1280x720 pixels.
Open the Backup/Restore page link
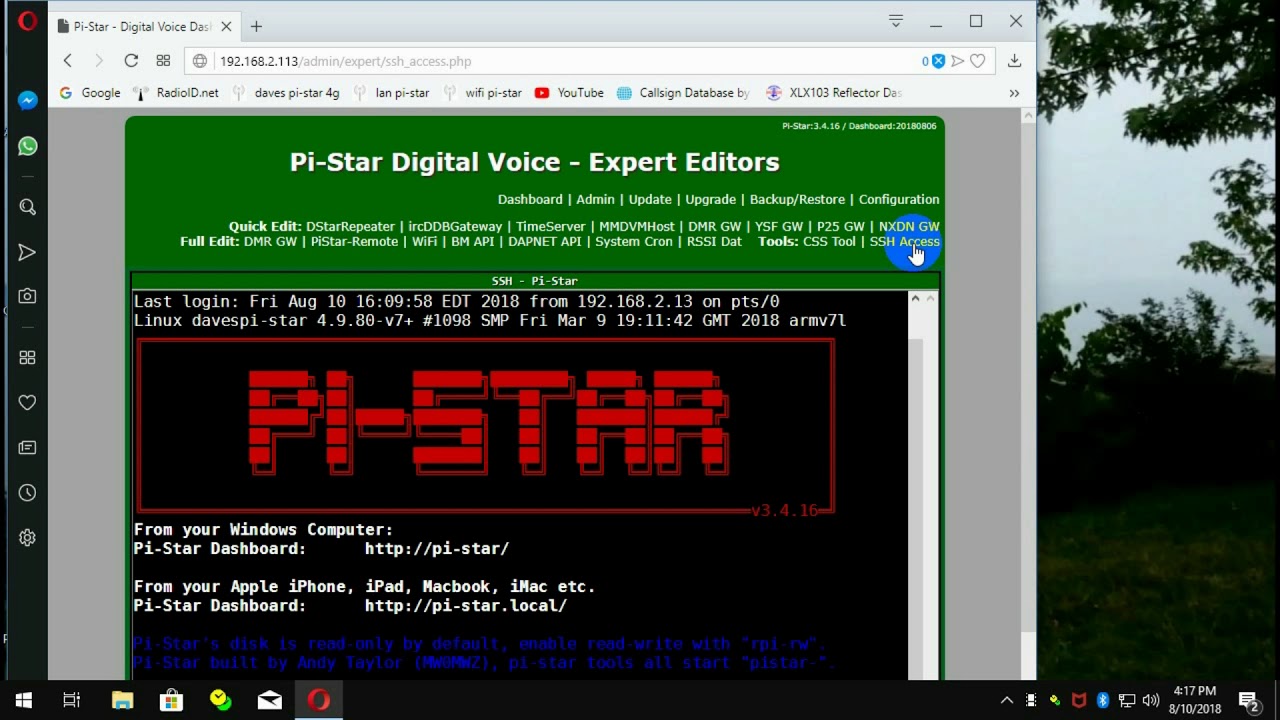click(x=797, y=200)
